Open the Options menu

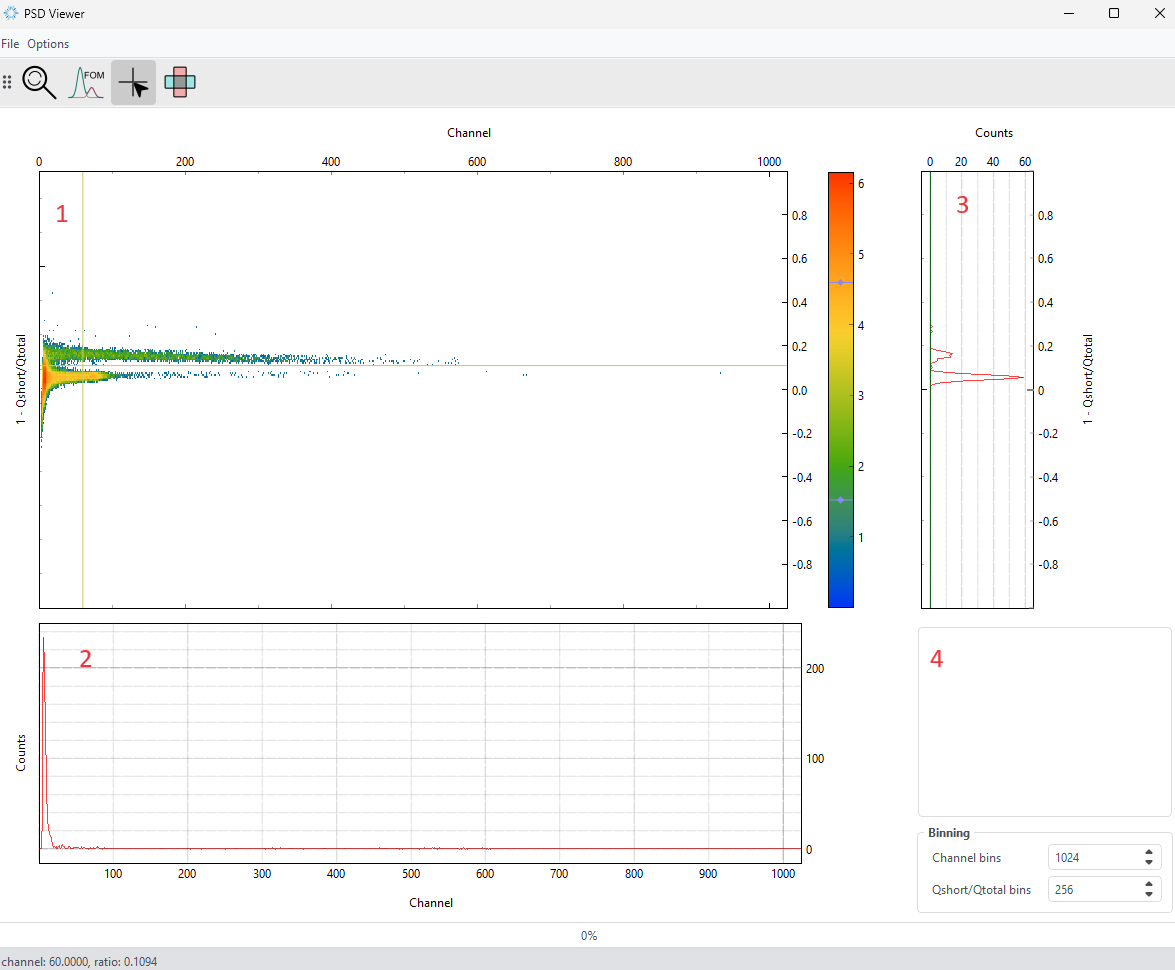tap(48, 44)
